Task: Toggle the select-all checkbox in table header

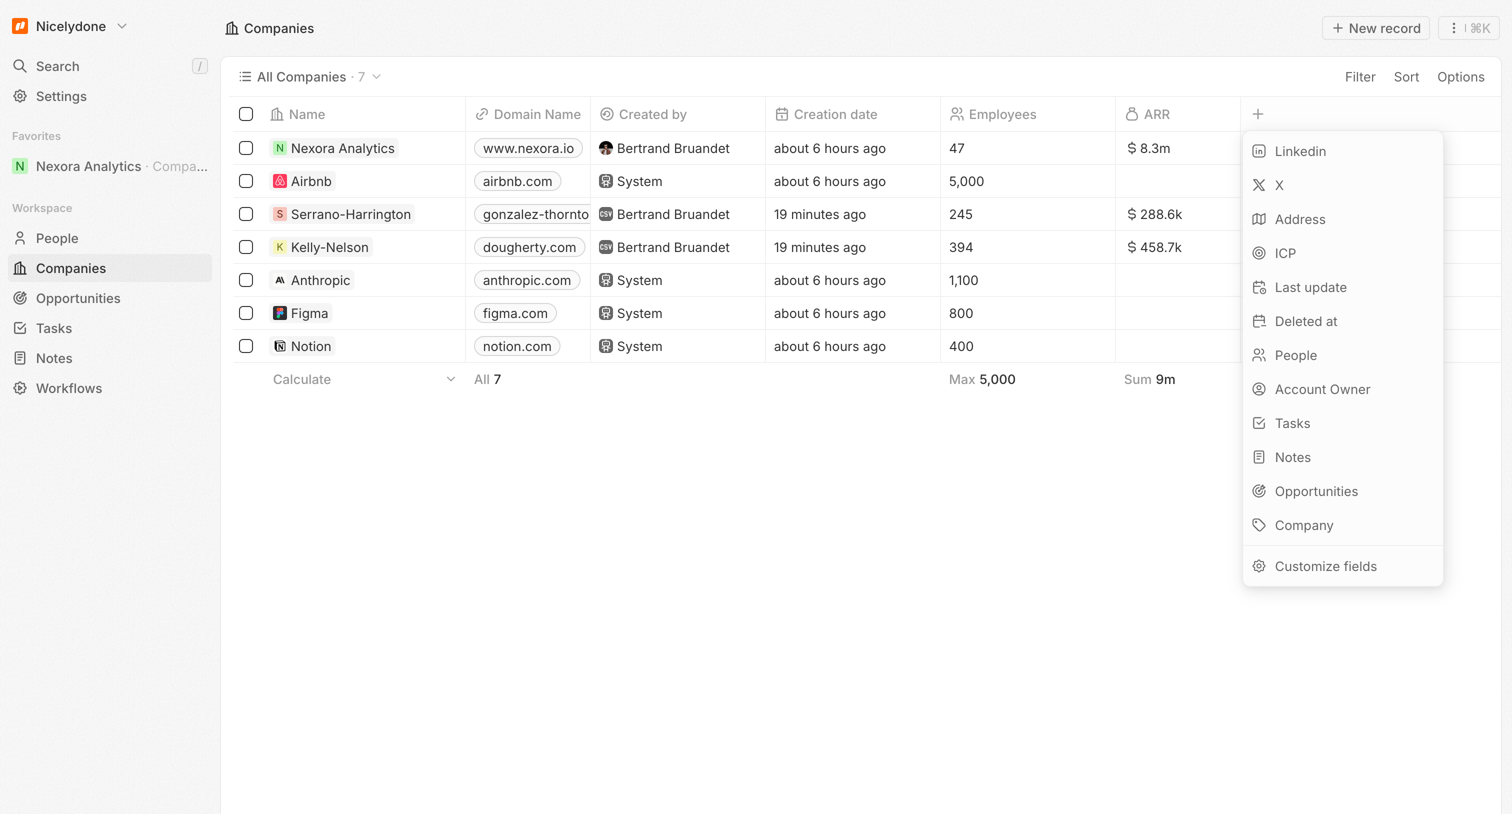Action: [246, 114]
